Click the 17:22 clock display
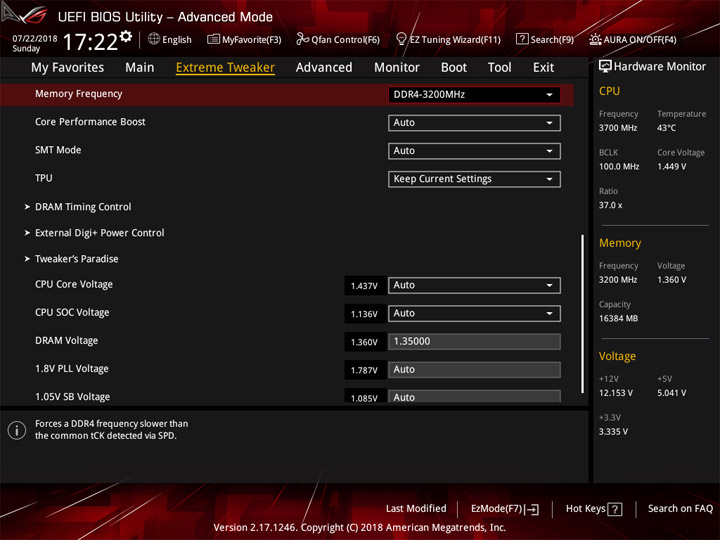 tap(90, 42)
